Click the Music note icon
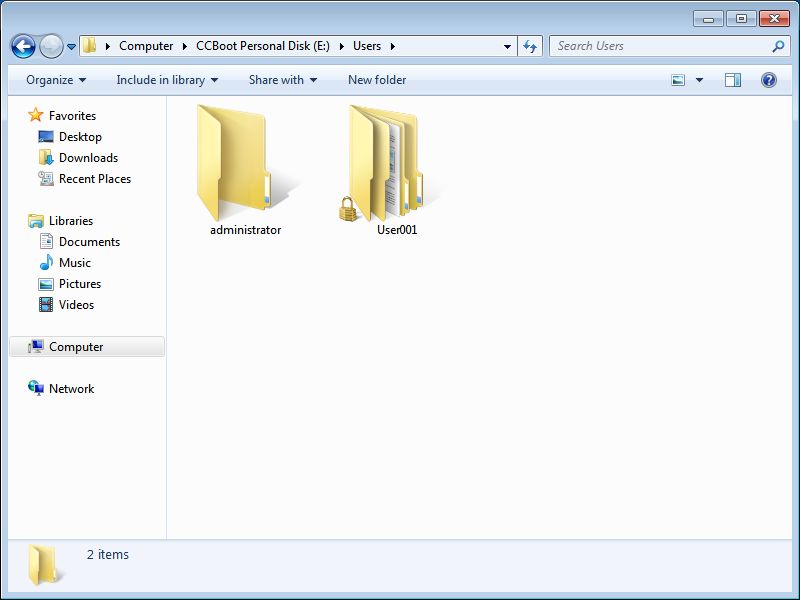The height and width of the screenshot is (600, 800). [46, 262]
